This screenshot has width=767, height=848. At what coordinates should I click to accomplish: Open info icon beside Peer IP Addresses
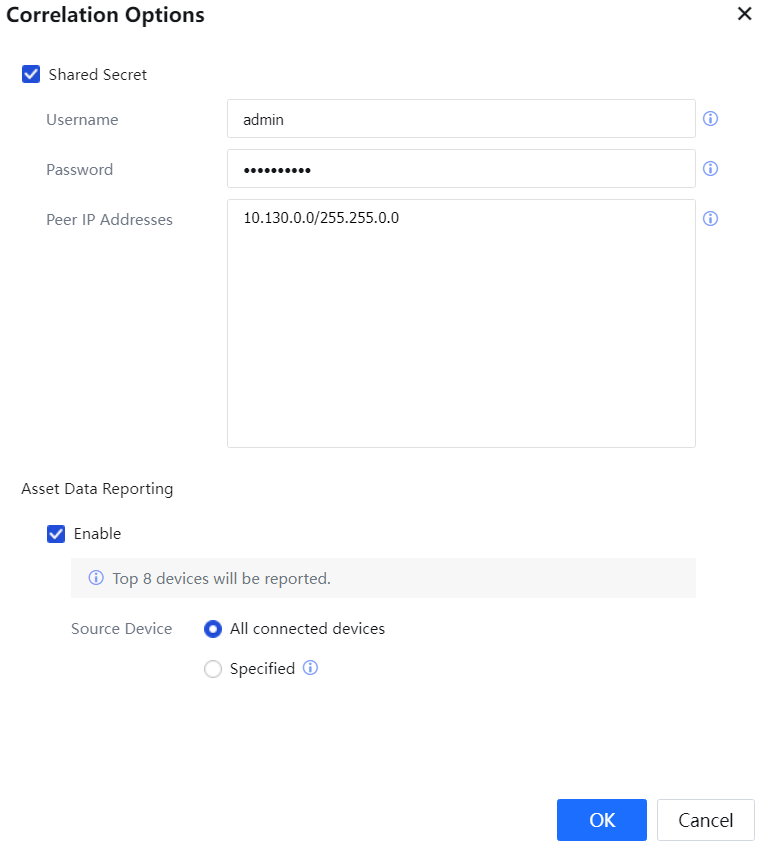[711, 219]
